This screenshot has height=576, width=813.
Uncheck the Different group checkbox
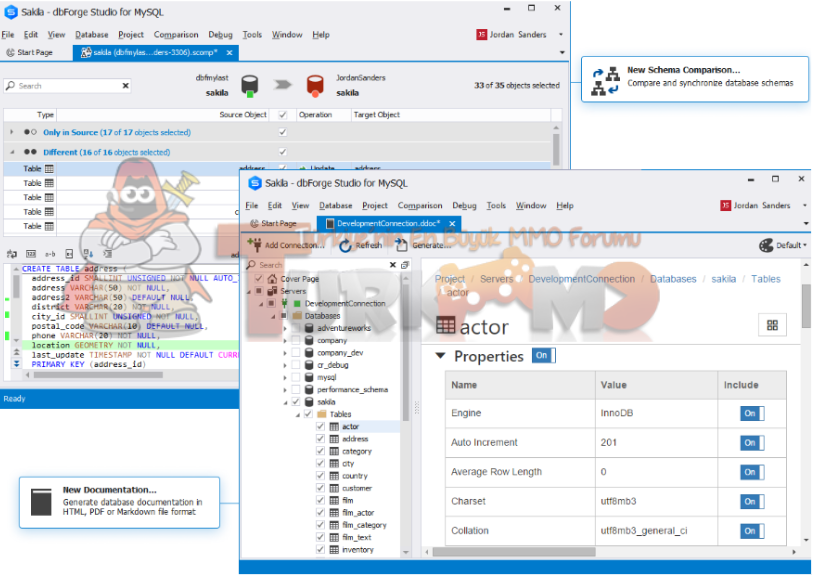coord(283,152)
